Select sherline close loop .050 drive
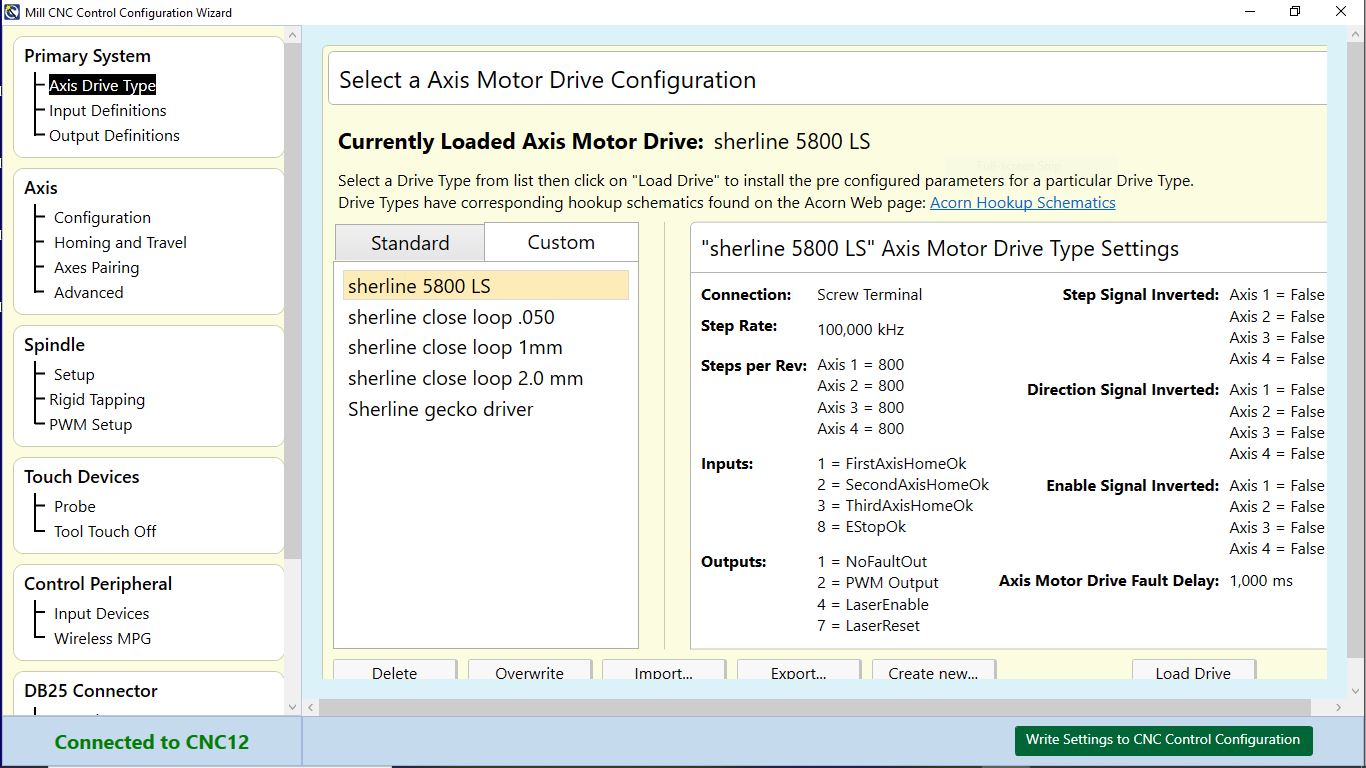This screenshot has width=1366, height=768. [486, 317]
